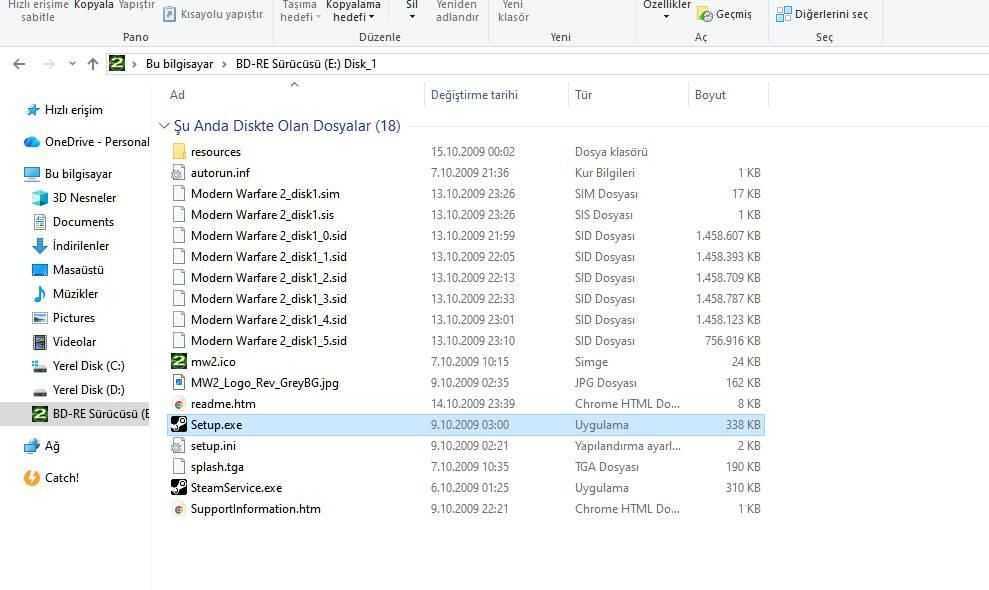Open İndirilenler in navigation pane
This screenshot has height=590, width=989.
[x=80, y=245]
